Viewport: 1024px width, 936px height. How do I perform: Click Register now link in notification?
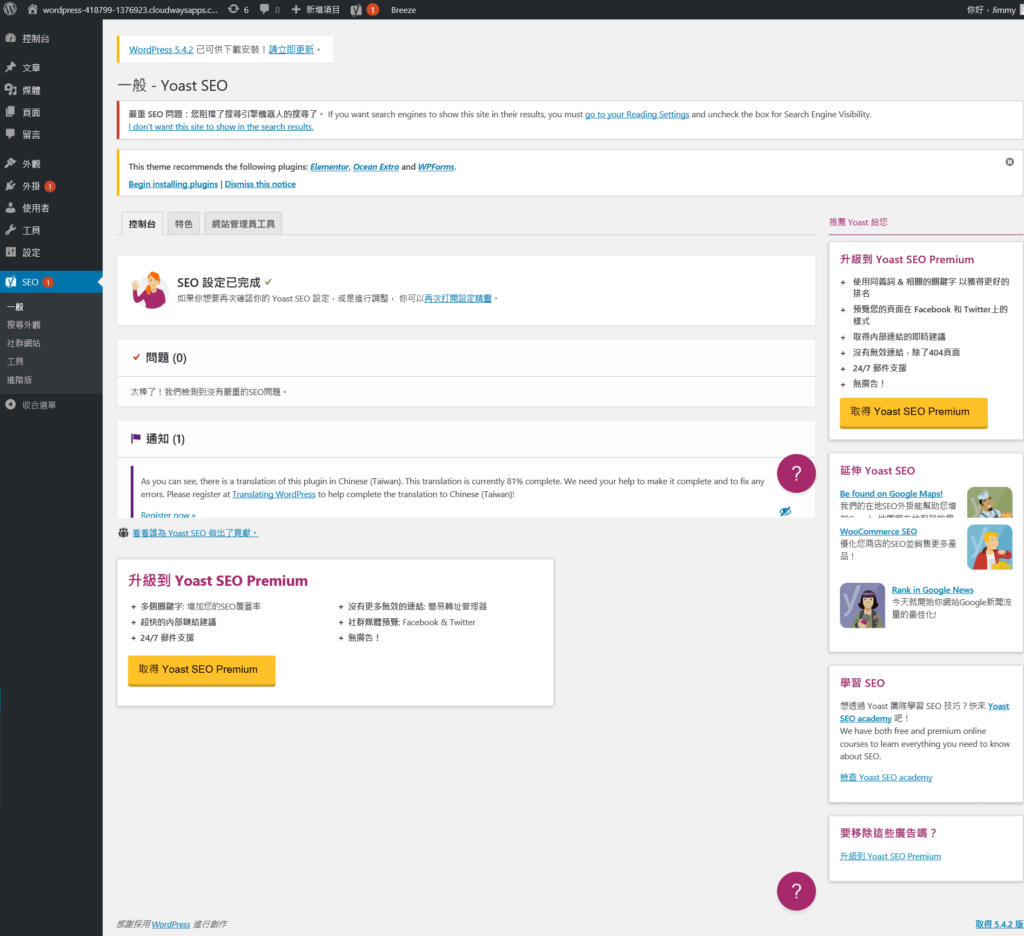click(168, 515)
